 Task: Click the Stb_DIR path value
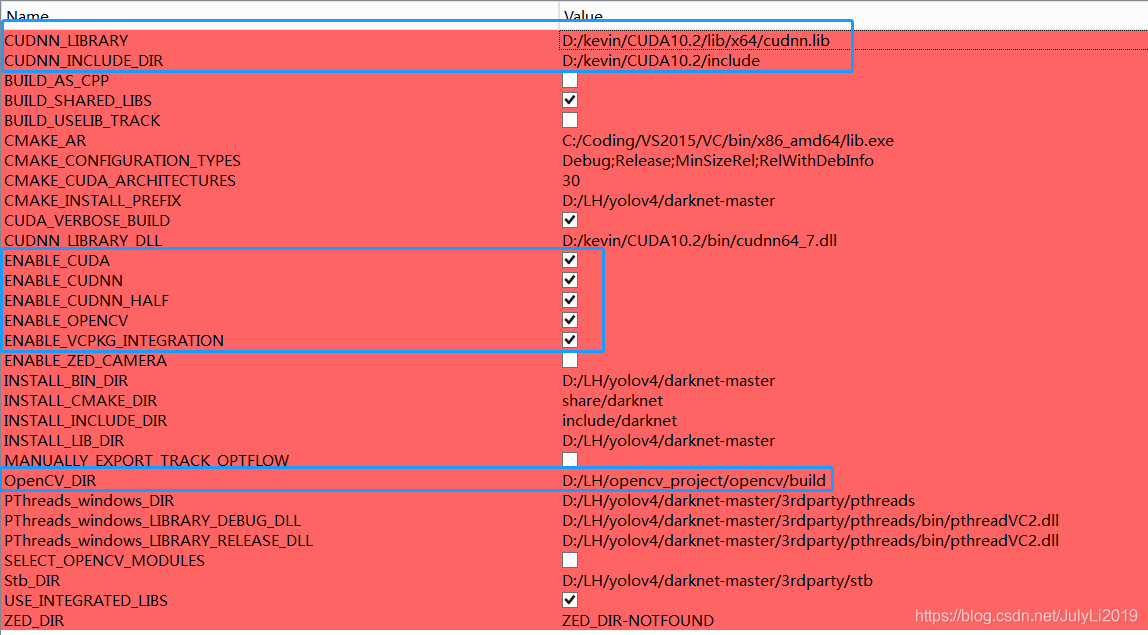718,581
